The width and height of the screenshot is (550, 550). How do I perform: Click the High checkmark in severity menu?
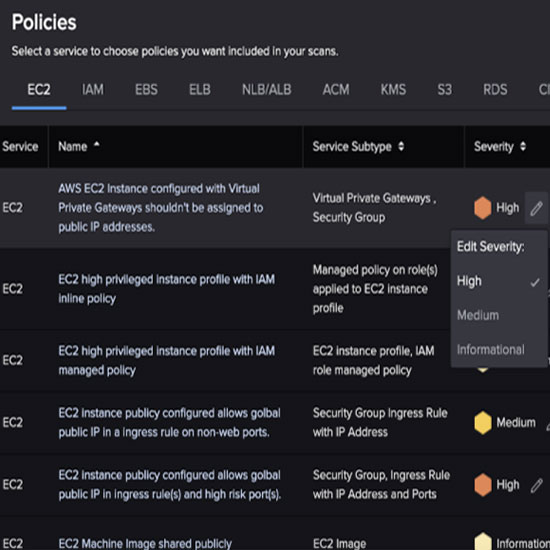pyautogui.click(x=535, y=282)
